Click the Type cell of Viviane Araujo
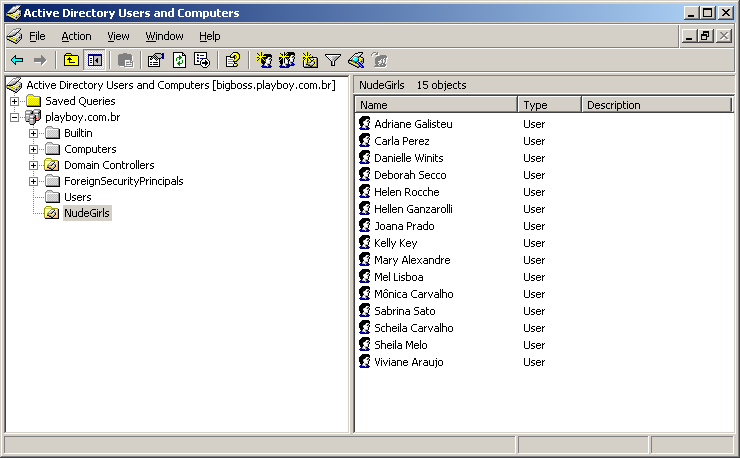The width and height of the screenshot is (740, 458). coord(534,362)
